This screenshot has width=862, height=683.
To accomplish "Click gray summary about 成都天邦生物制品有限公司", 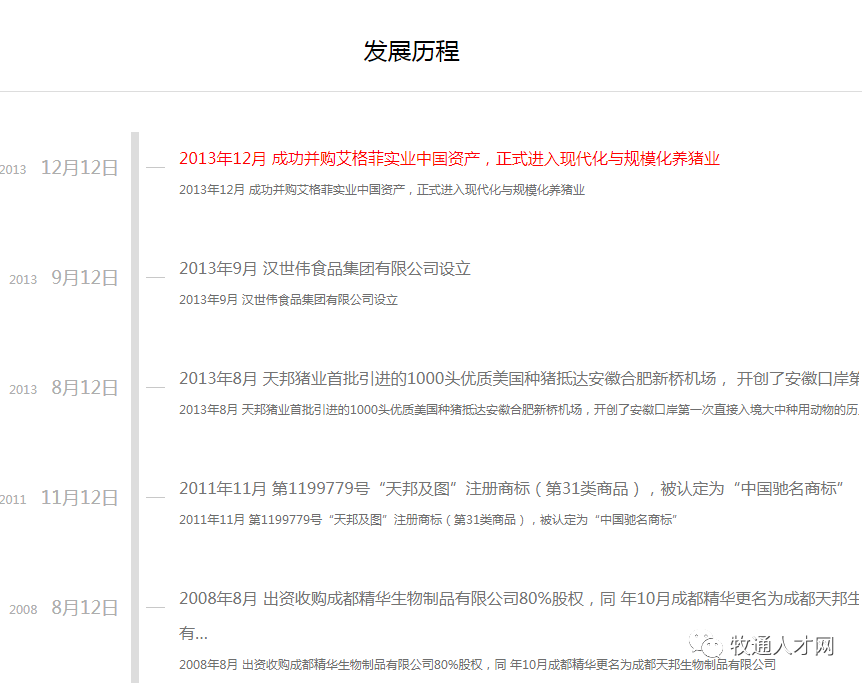I will (x=478, y=664).
